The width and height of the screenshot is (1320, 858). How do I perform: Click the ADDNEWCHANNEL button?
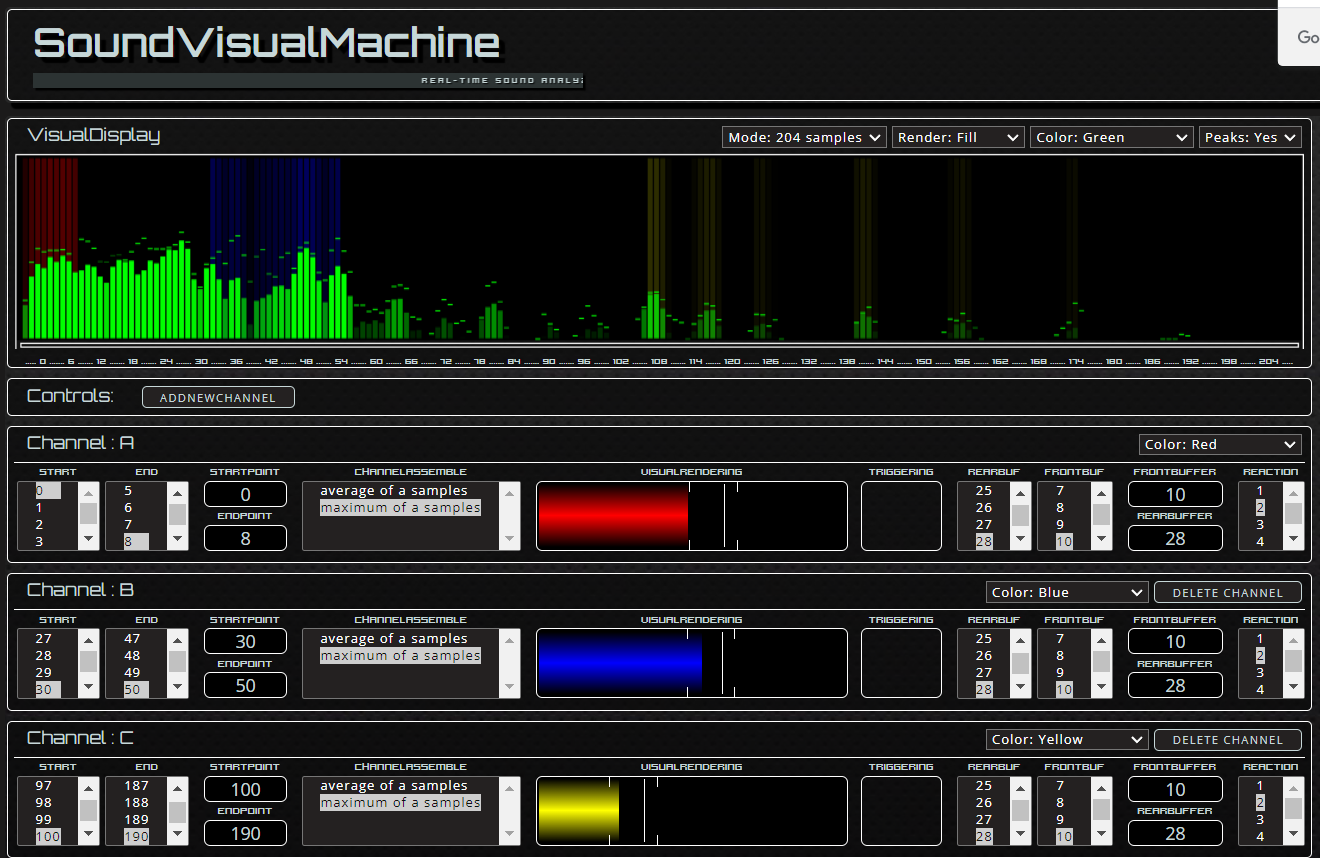pos(218,397)
